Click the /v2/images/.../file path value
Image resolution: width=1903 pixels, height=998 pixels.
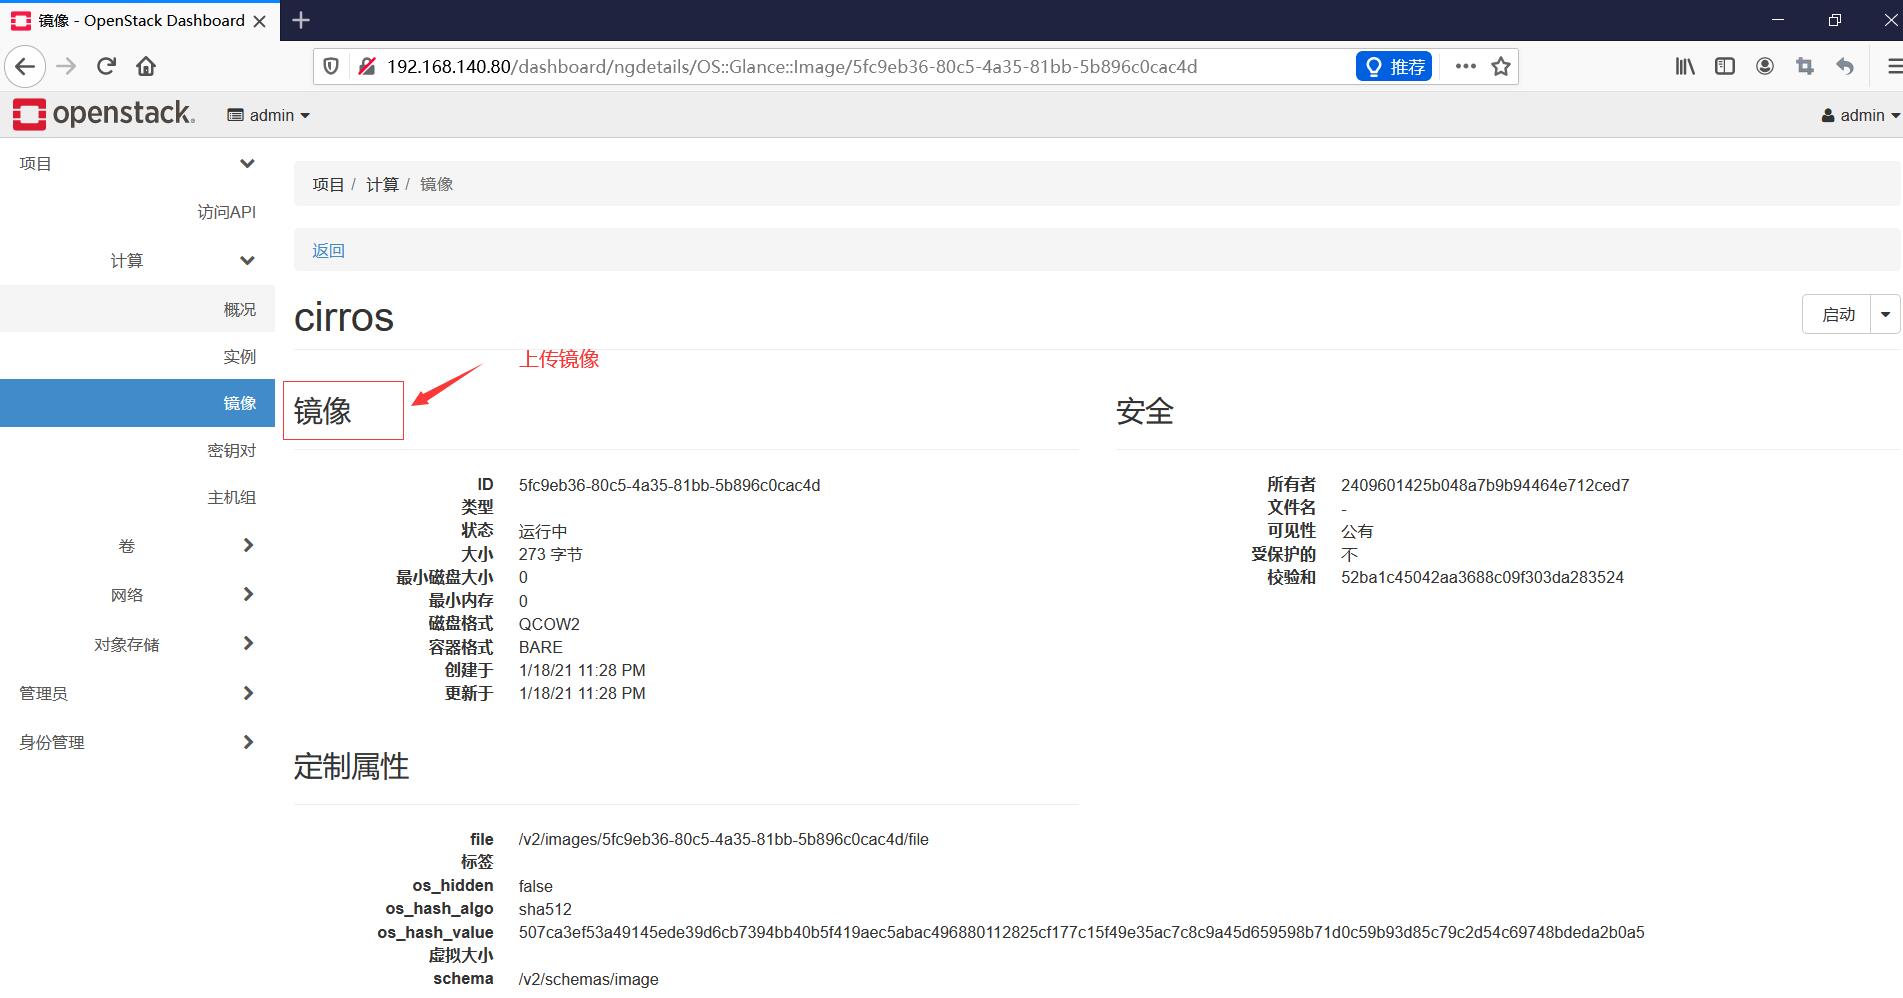click(x=723, y=839)
